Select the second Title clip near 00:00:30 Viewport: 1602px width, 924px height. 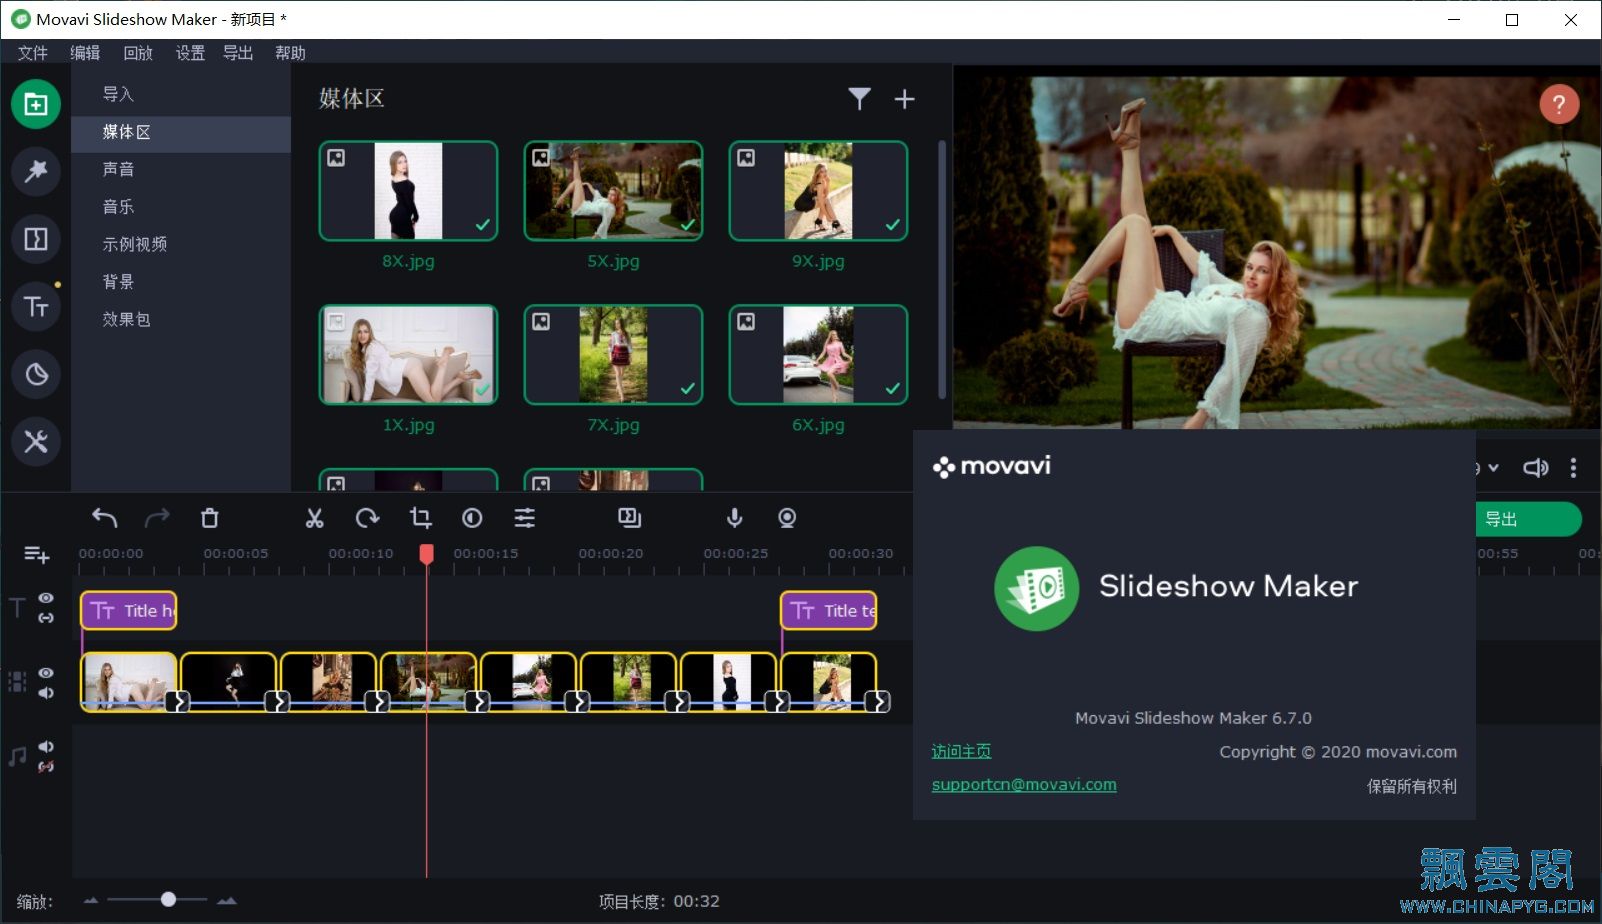coord(829,610)
